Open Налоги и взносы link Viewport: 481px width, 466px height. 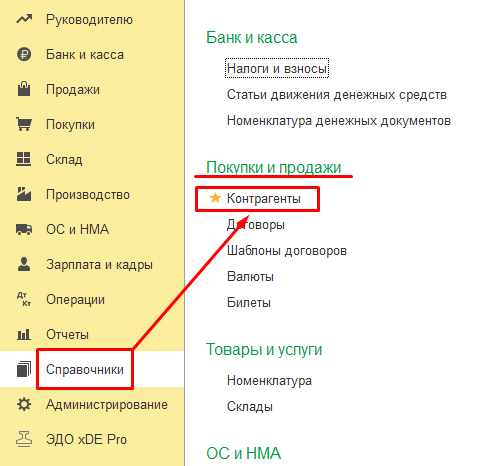coord(277,69)
